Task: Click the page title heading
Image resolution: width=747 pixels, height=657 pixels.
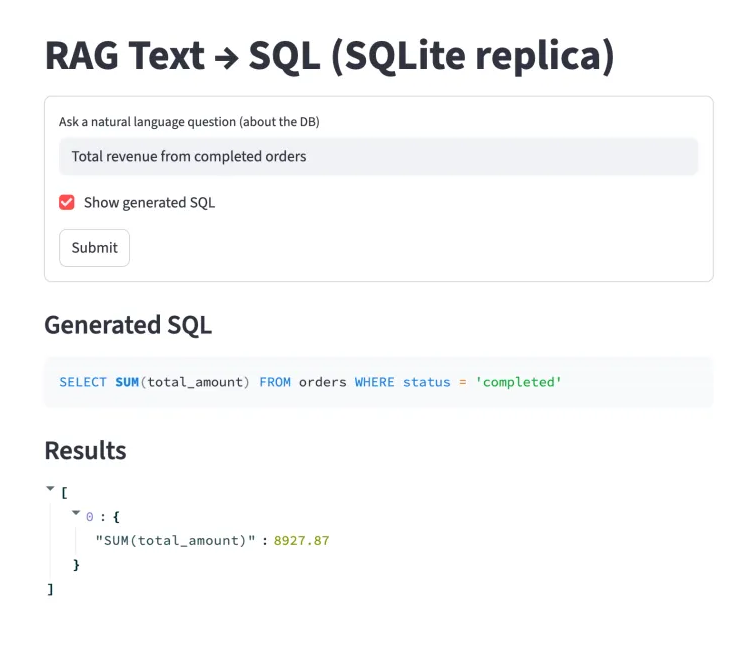Action: 329,56
